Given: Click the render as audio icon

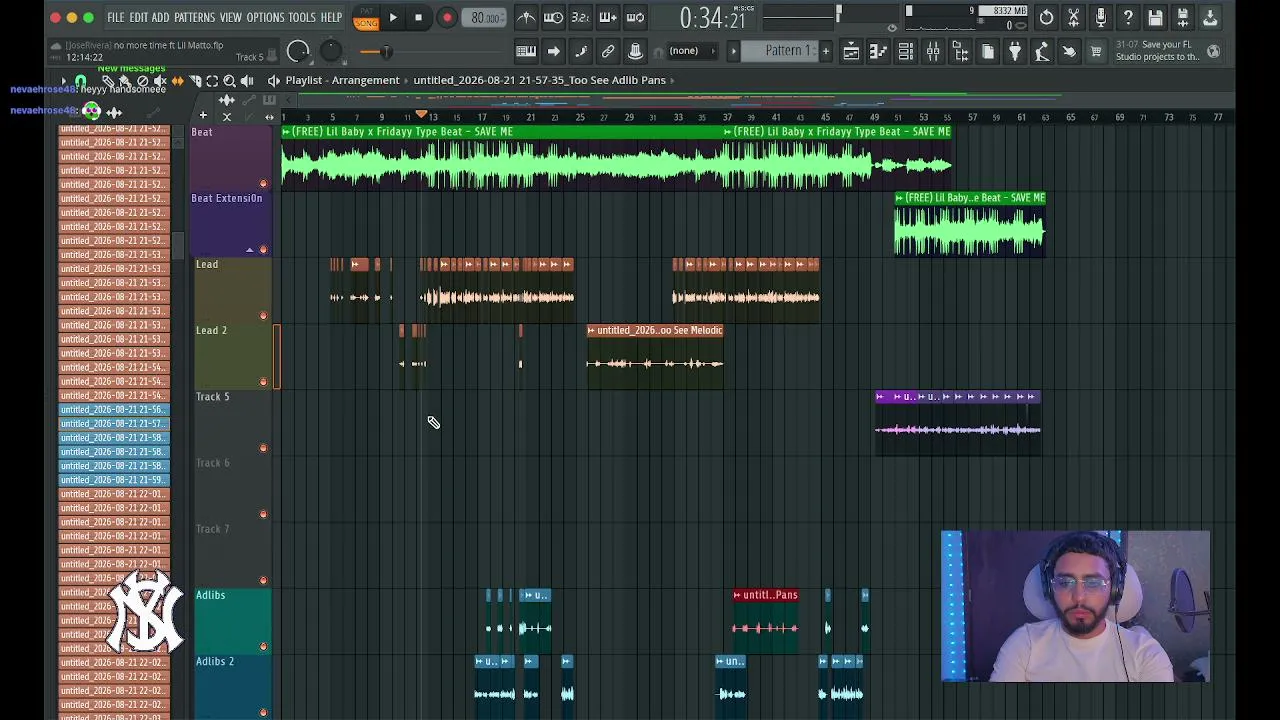Looking at the screenshot, I should pos(1182,18).
